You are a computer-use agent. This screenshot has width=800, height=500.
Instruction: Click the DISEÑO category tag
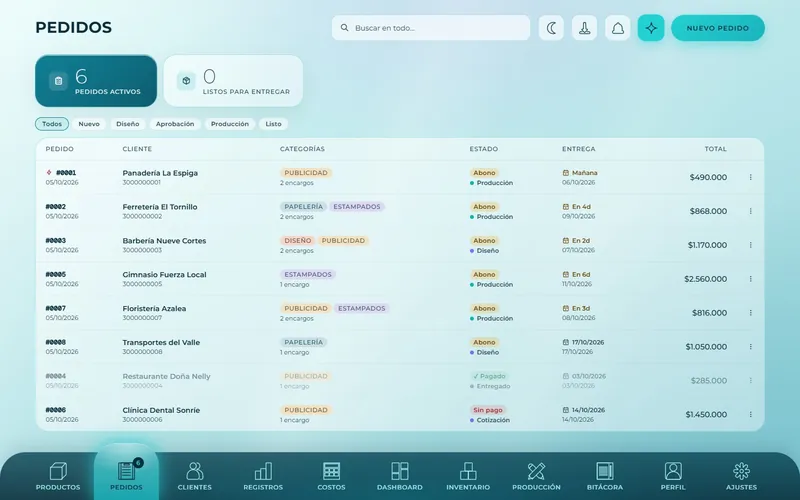click(x=297, y=240)
